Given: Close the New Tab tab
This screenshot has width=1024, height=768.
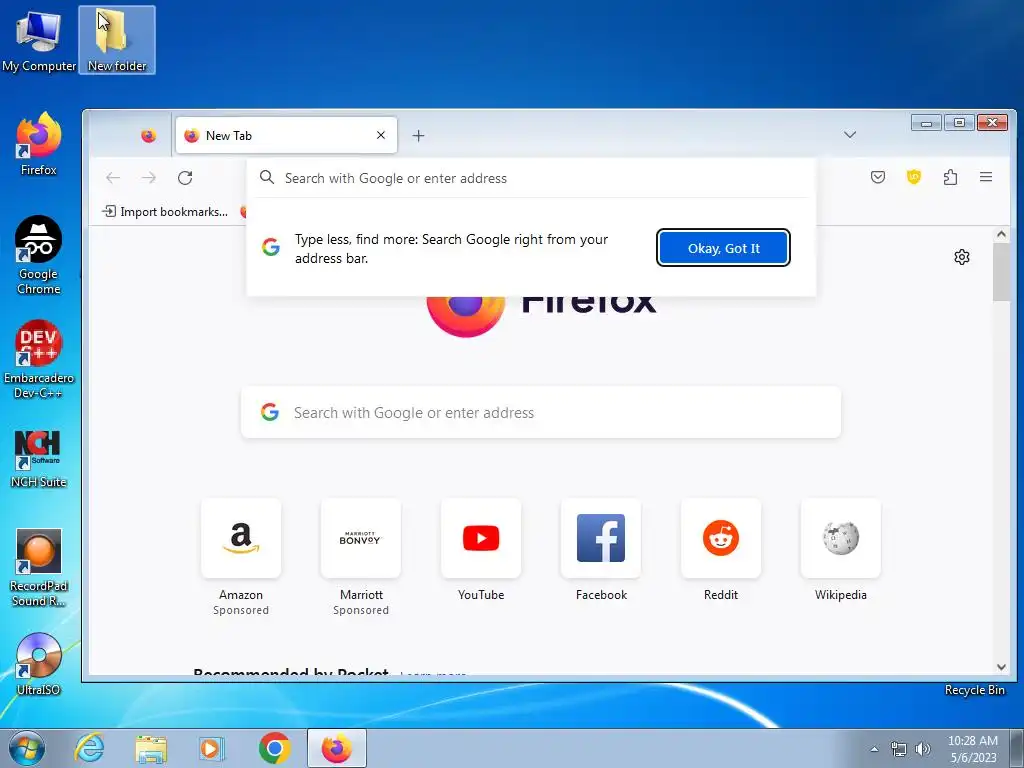Looking at the screenshot, I should [381, 135].
